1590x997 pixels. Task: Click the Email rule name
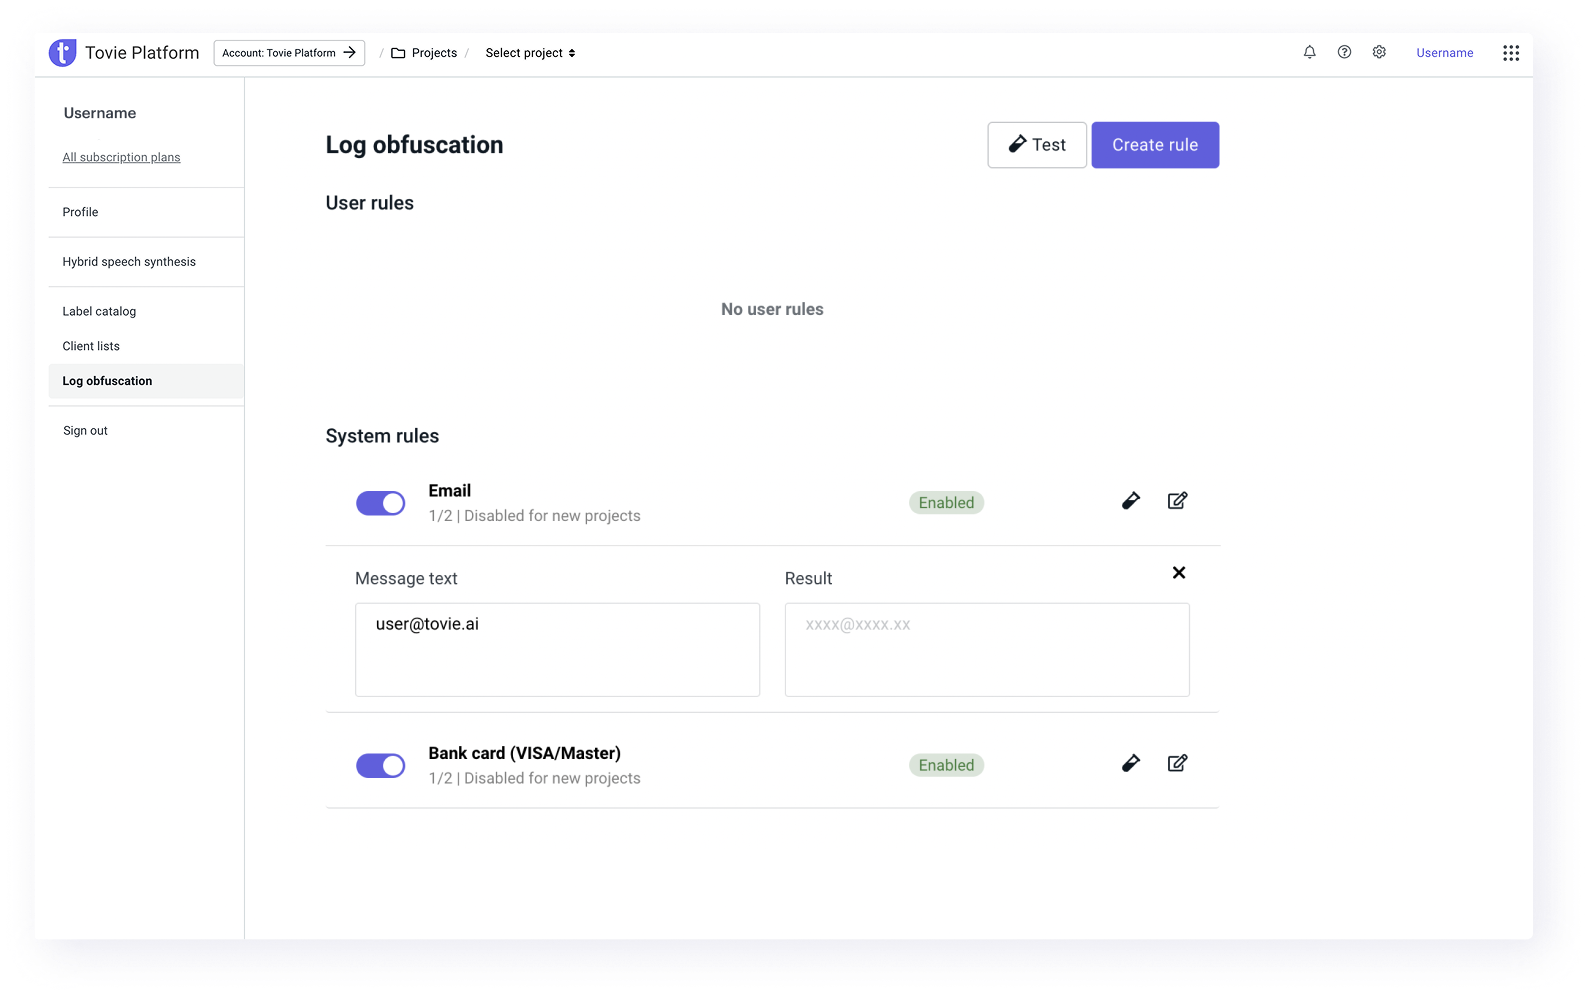click(x=450, y=491)
